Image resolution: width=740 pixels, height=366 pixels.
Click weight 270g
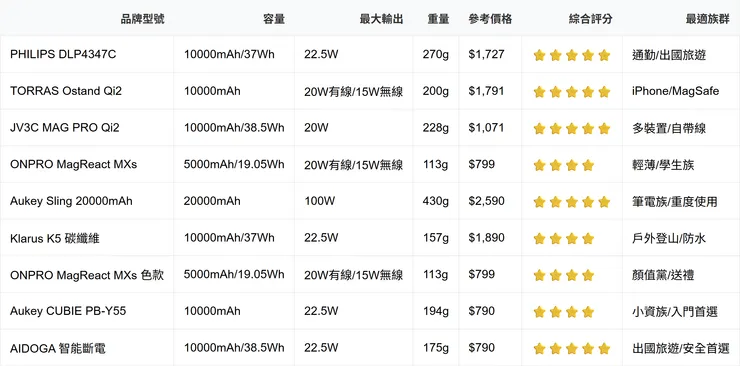coord(436,55)
